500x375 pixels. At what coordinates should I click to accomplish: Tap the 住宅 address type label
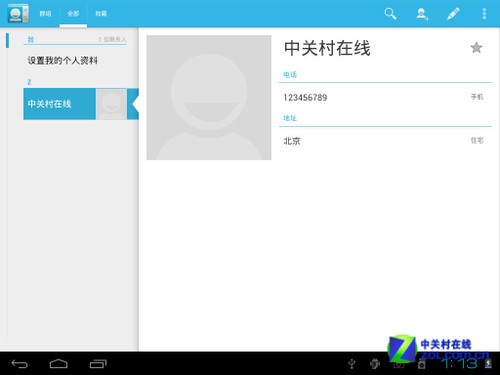(477, 140)
